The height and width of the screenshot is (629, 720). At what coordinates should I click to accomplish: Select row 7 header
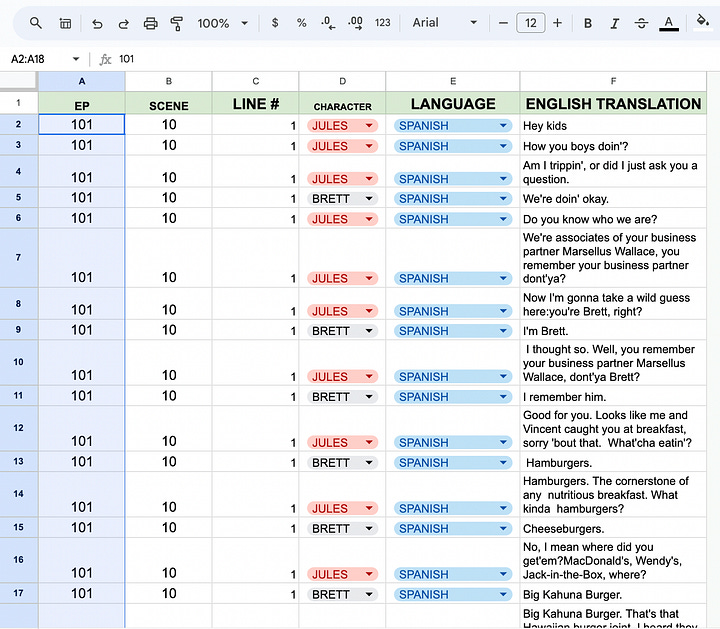[x=19, y=258]
